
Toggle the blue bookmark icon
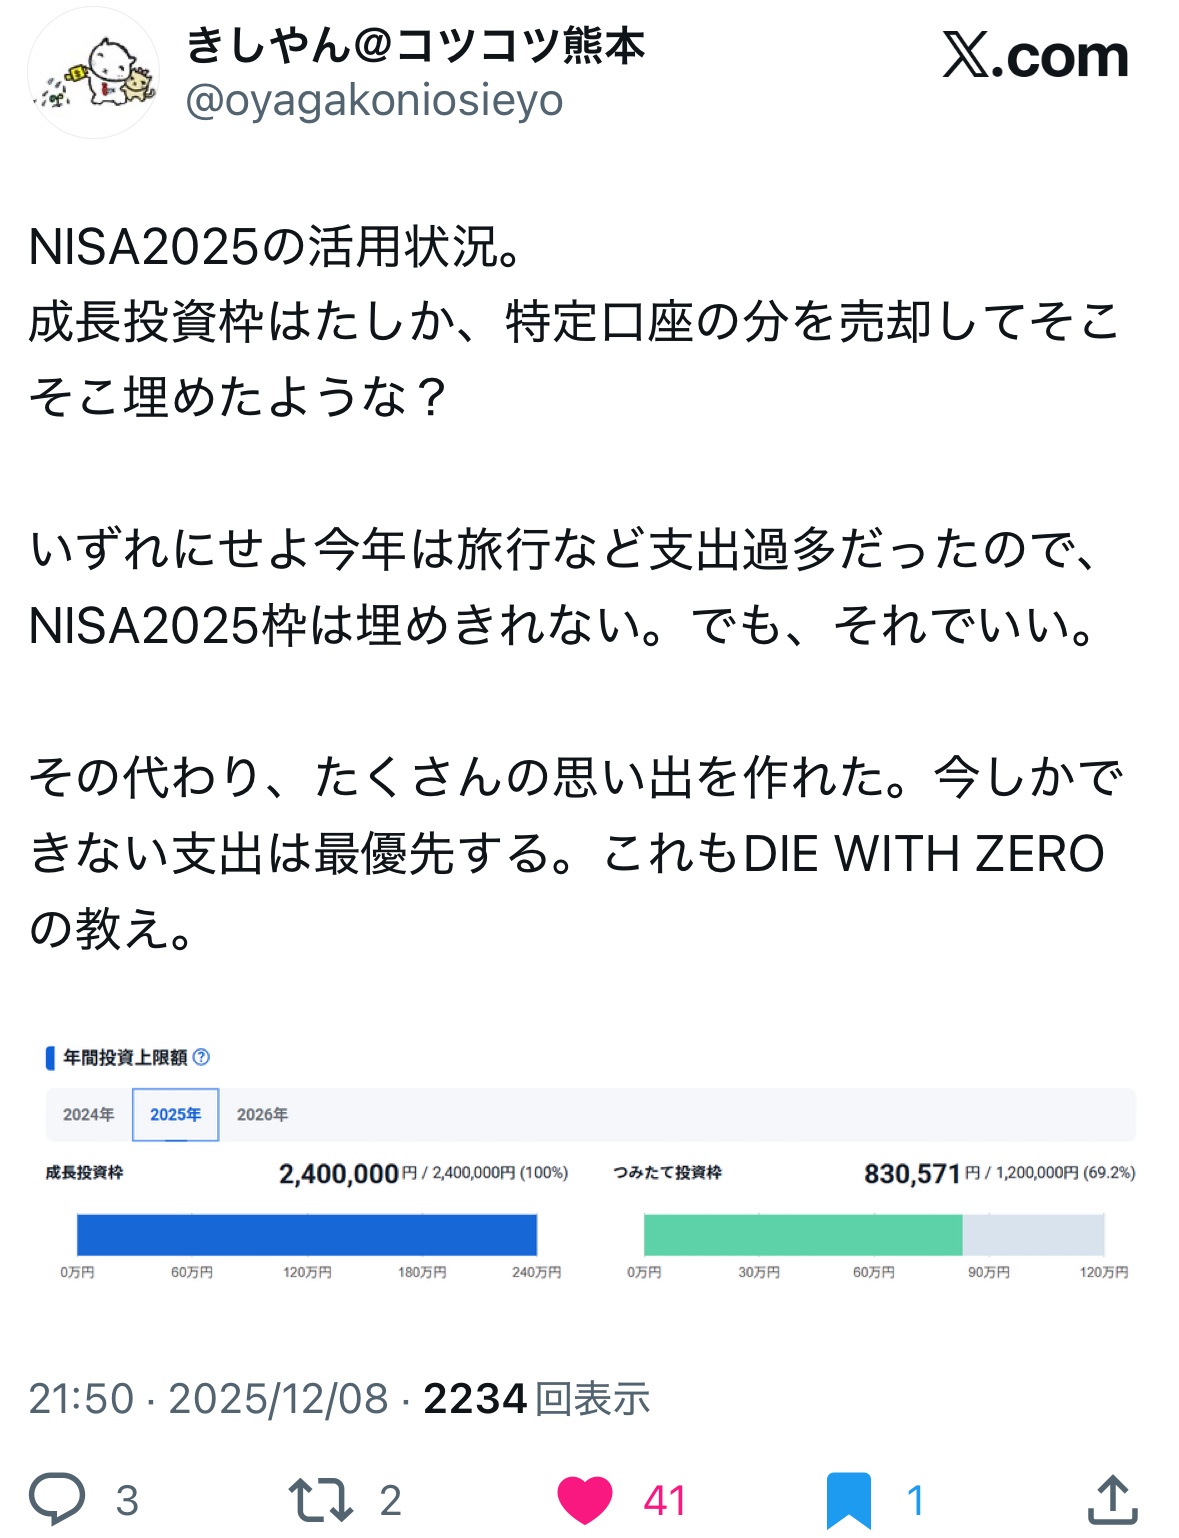(848, 1500)
